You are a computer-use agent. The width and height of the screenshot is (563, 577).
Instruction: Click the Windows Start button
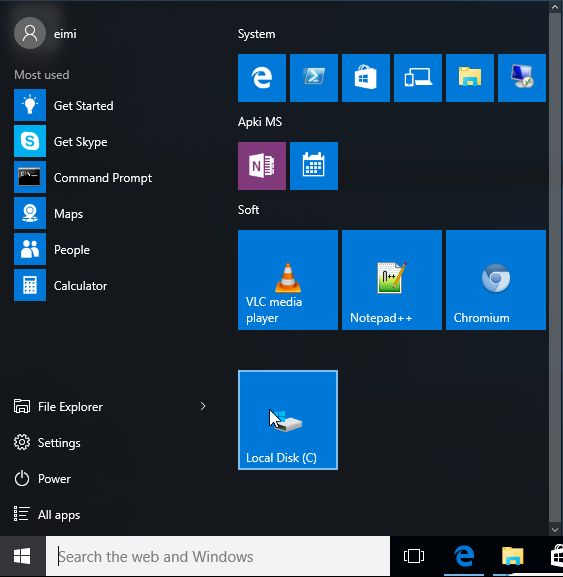[x=22, y=556]
